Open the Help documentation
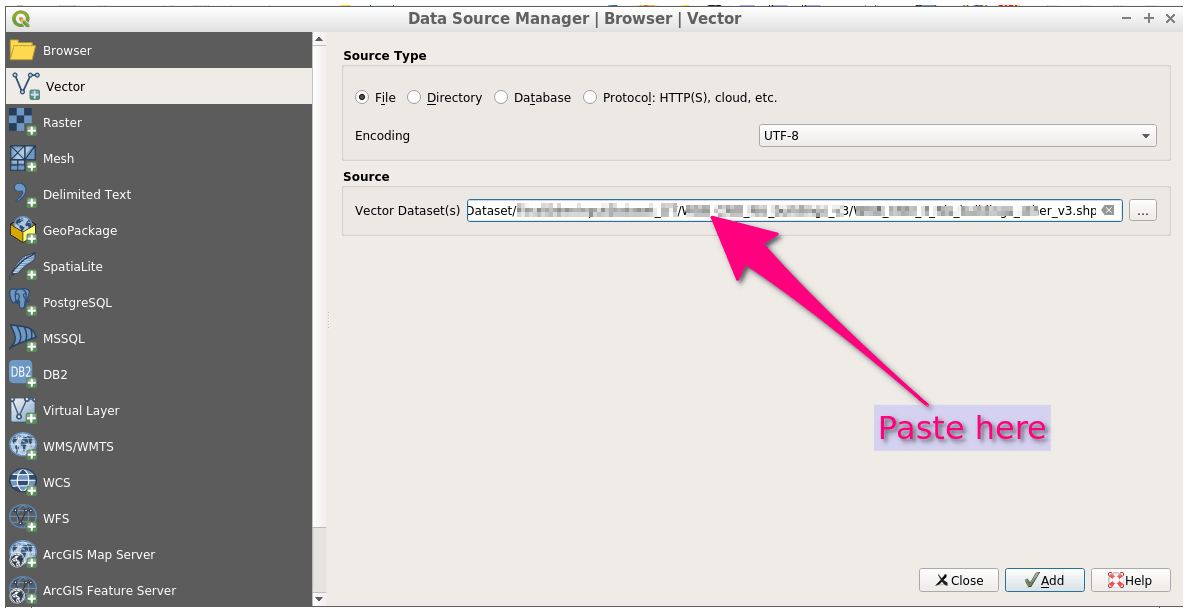Screen dimensions: 1188x613 1130,580
